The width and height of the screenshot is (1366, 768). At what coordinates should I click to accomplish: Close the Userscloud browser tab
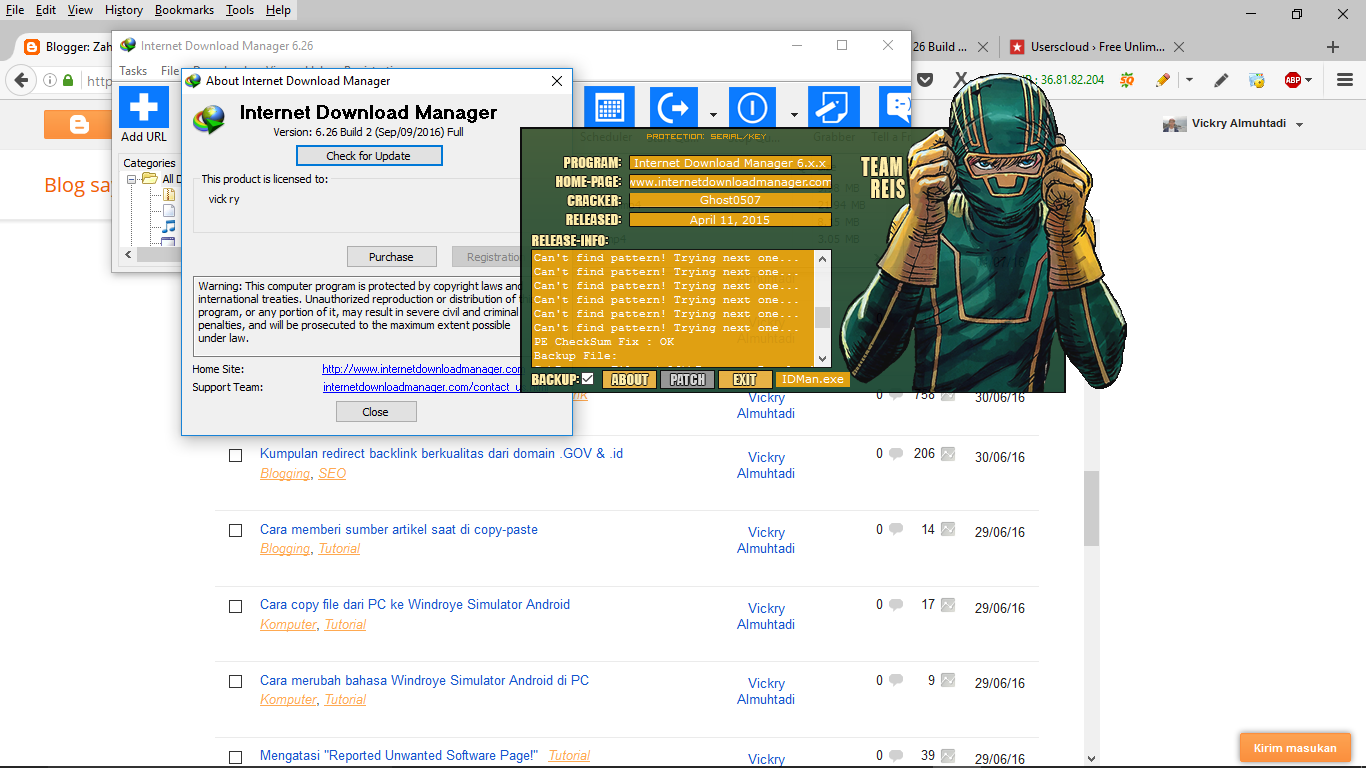(1179, 47)
